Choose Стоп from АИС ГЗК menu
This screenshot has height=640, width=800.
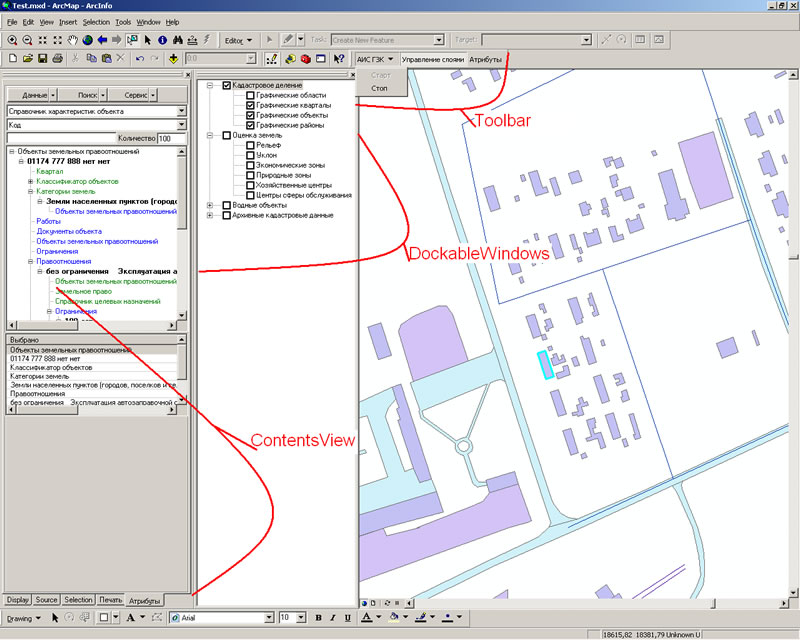click(380, 88)
